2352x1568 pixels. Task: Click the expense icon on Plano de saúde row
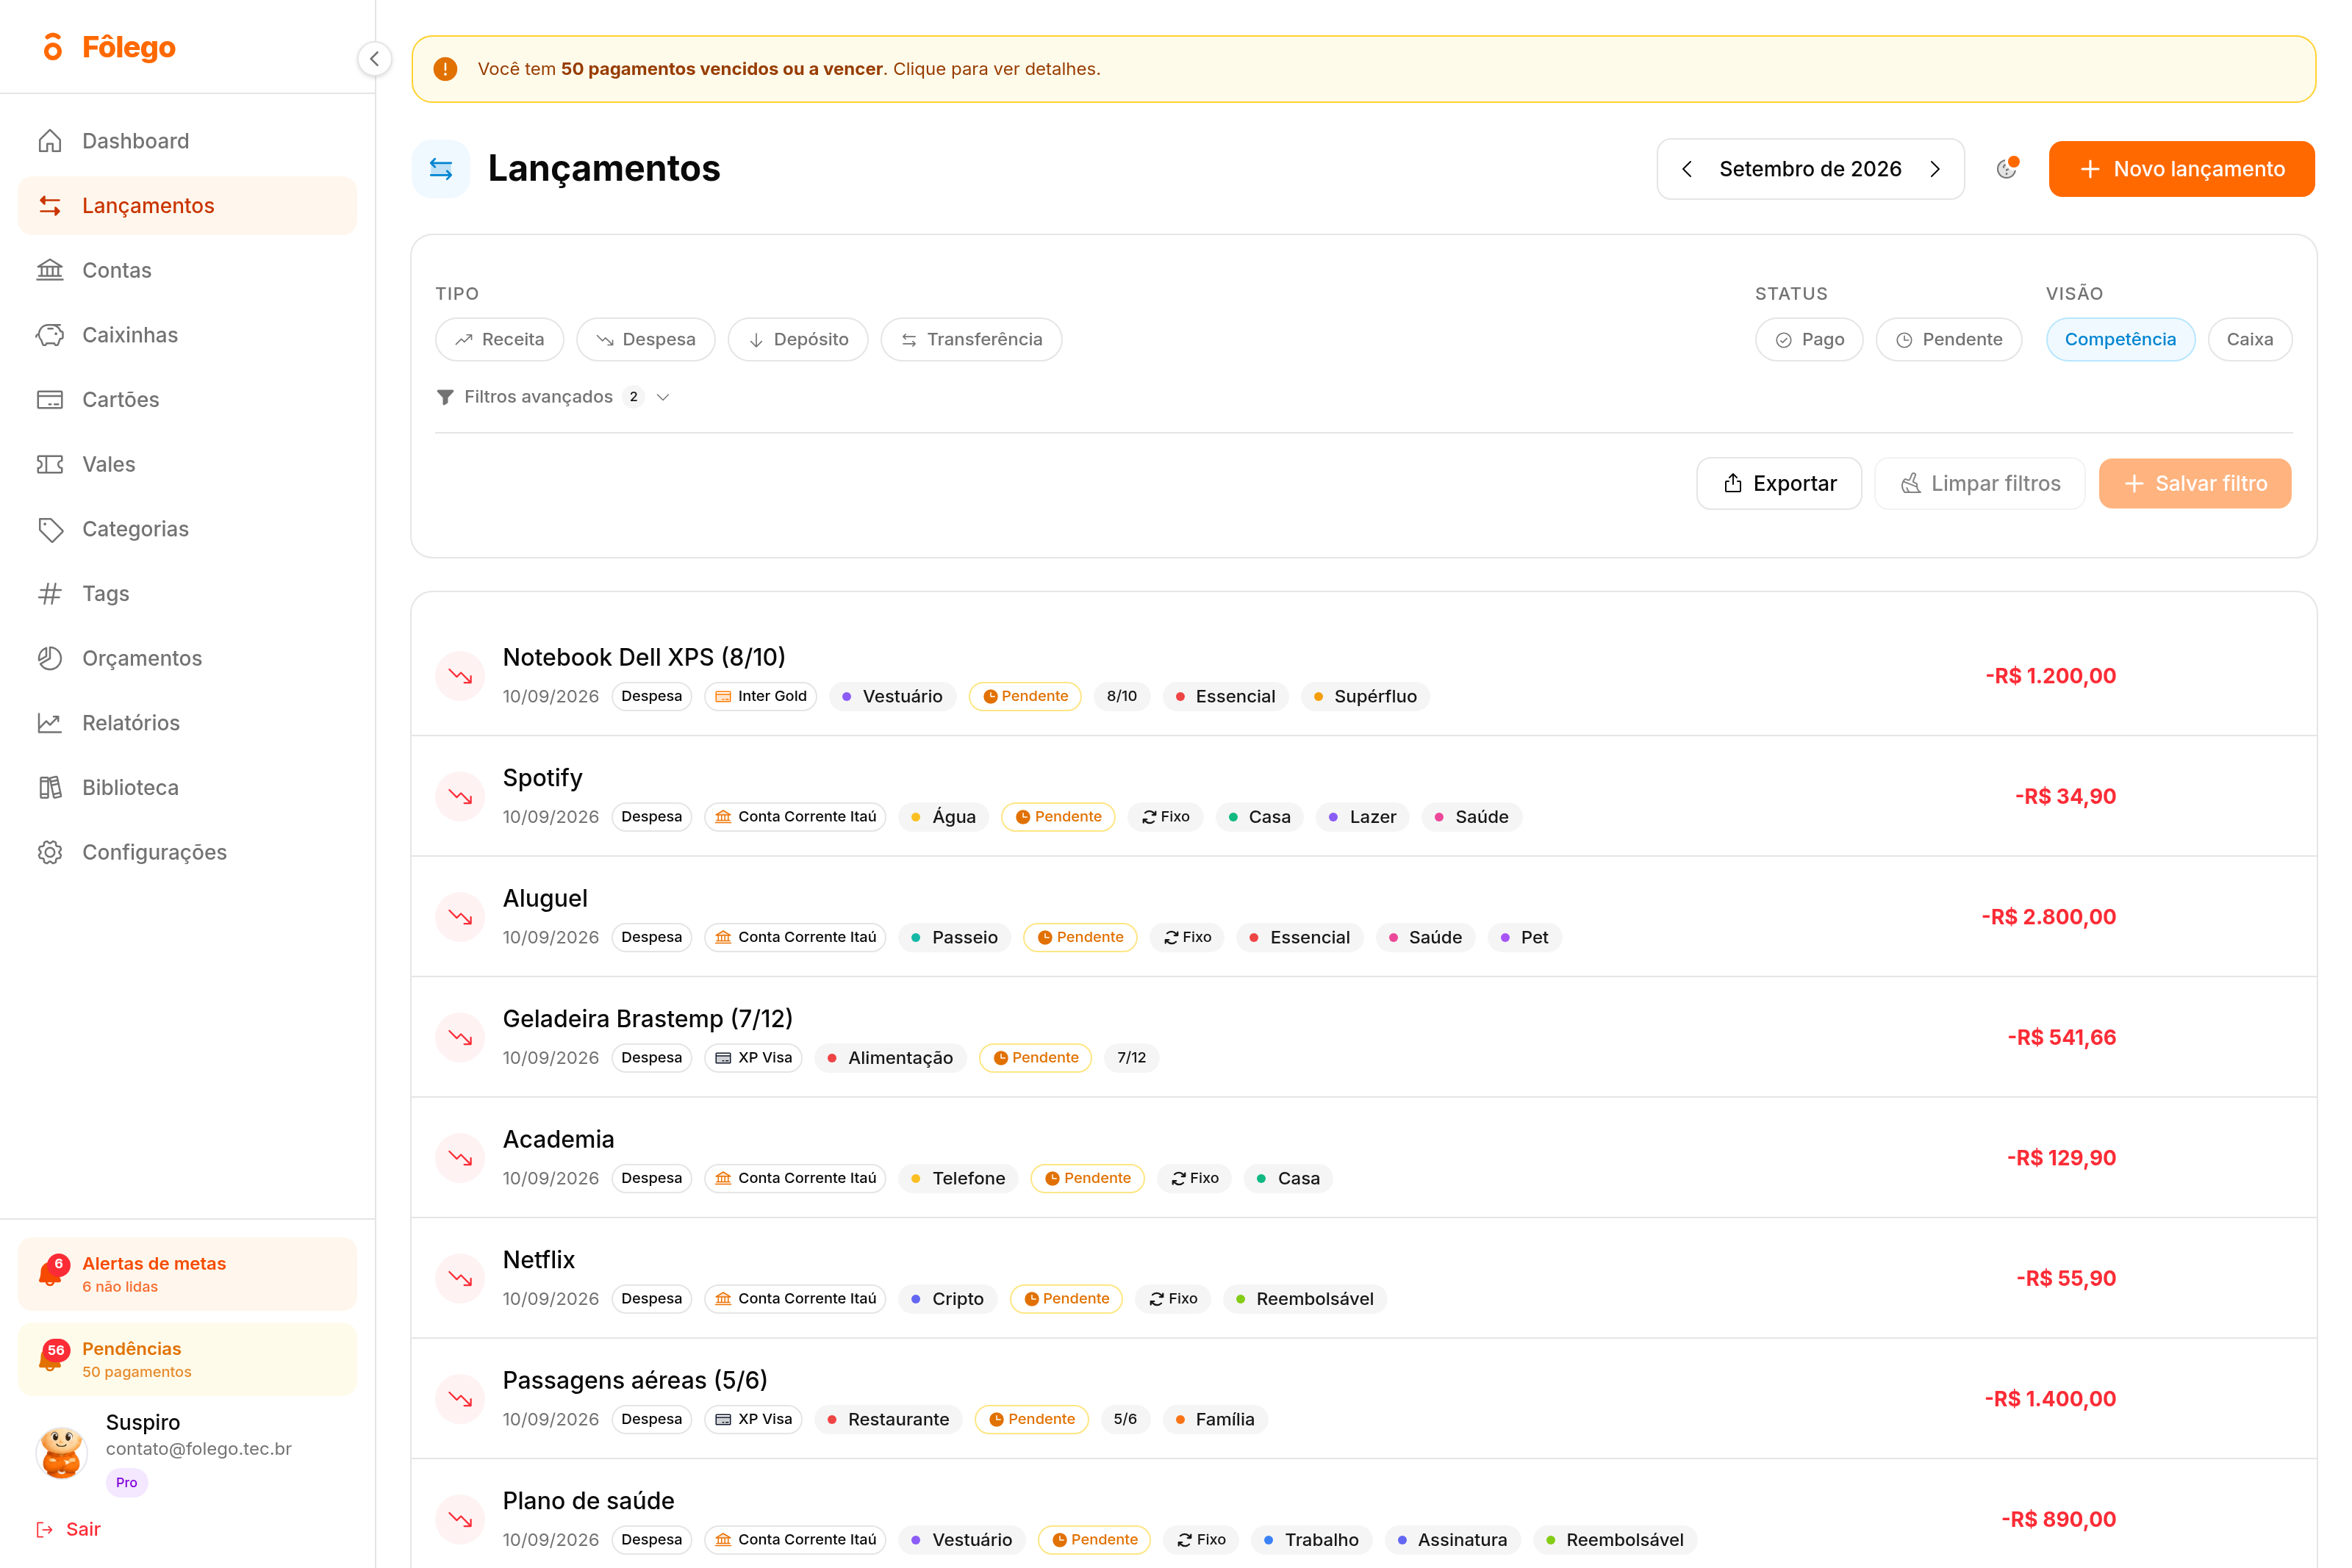click(x=460, y=1520)
